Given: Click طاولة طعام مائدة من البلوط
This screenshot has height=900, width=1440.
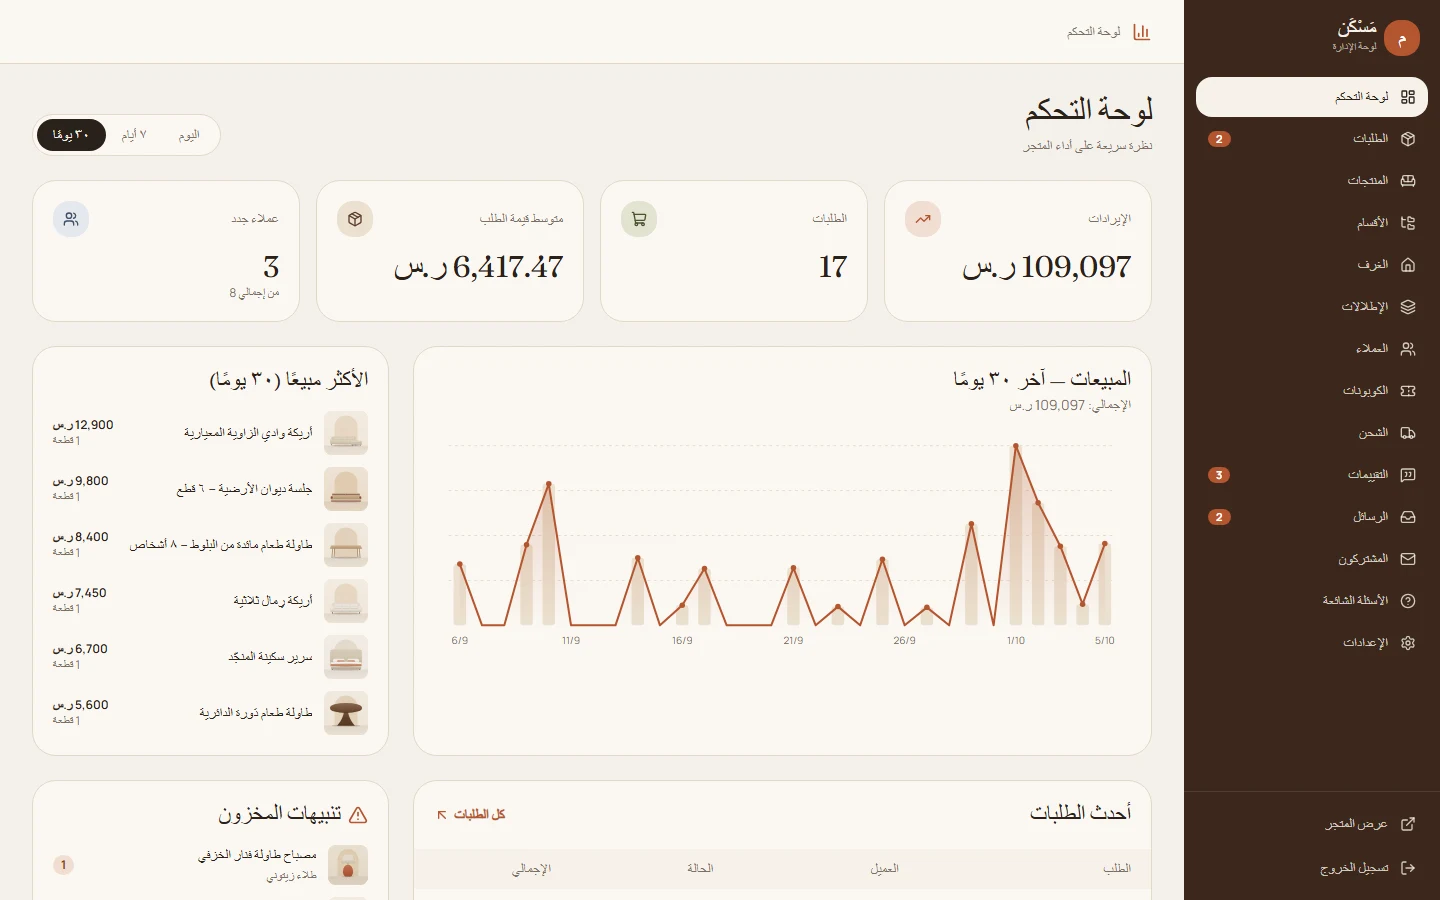Looking at the screenshot, I should point(221,545).
